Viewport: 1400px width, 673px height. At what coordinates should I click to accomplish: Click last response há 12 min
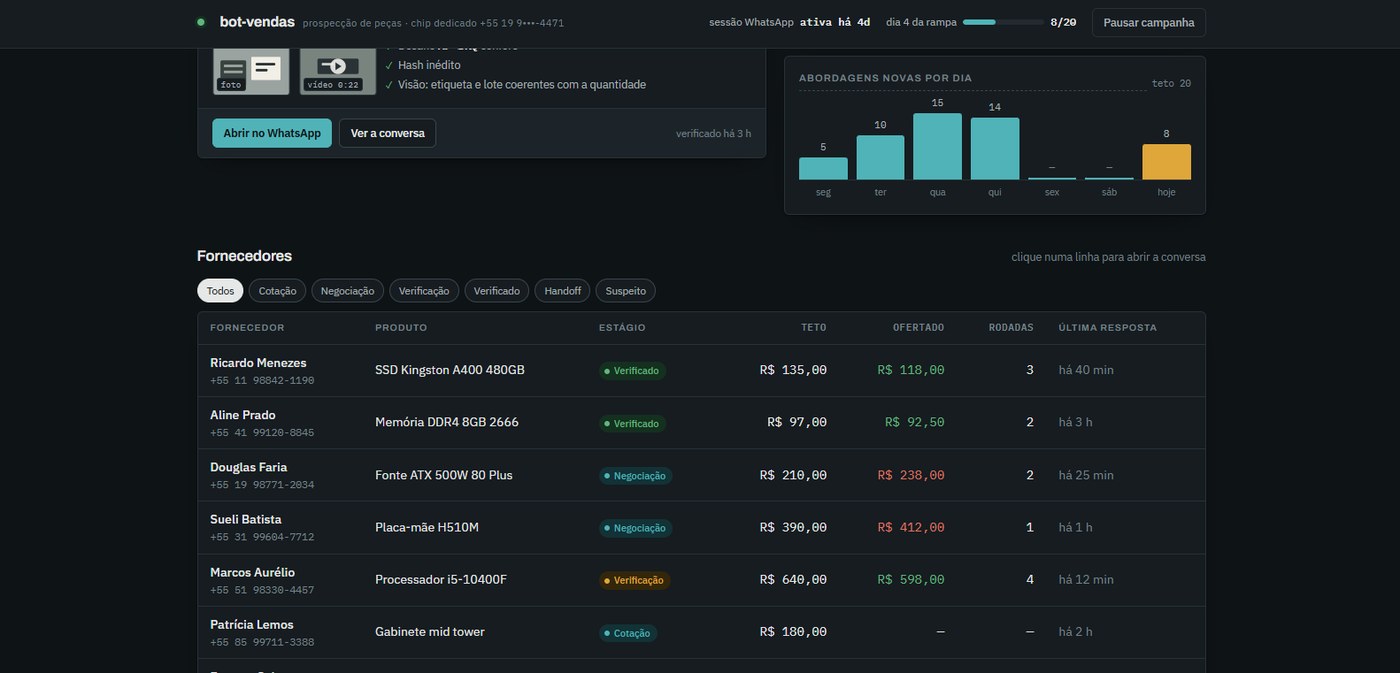[1086, 579]
